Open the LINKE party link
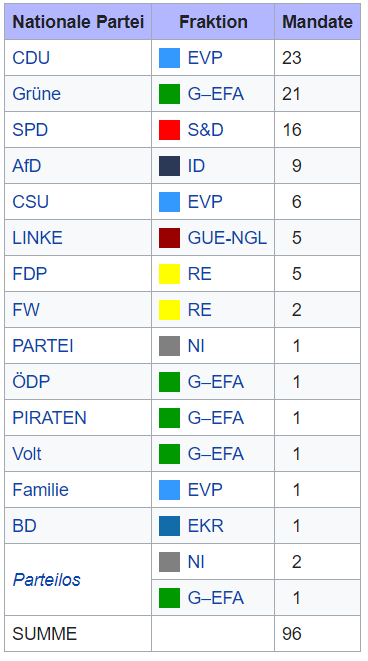 point(38,238)
